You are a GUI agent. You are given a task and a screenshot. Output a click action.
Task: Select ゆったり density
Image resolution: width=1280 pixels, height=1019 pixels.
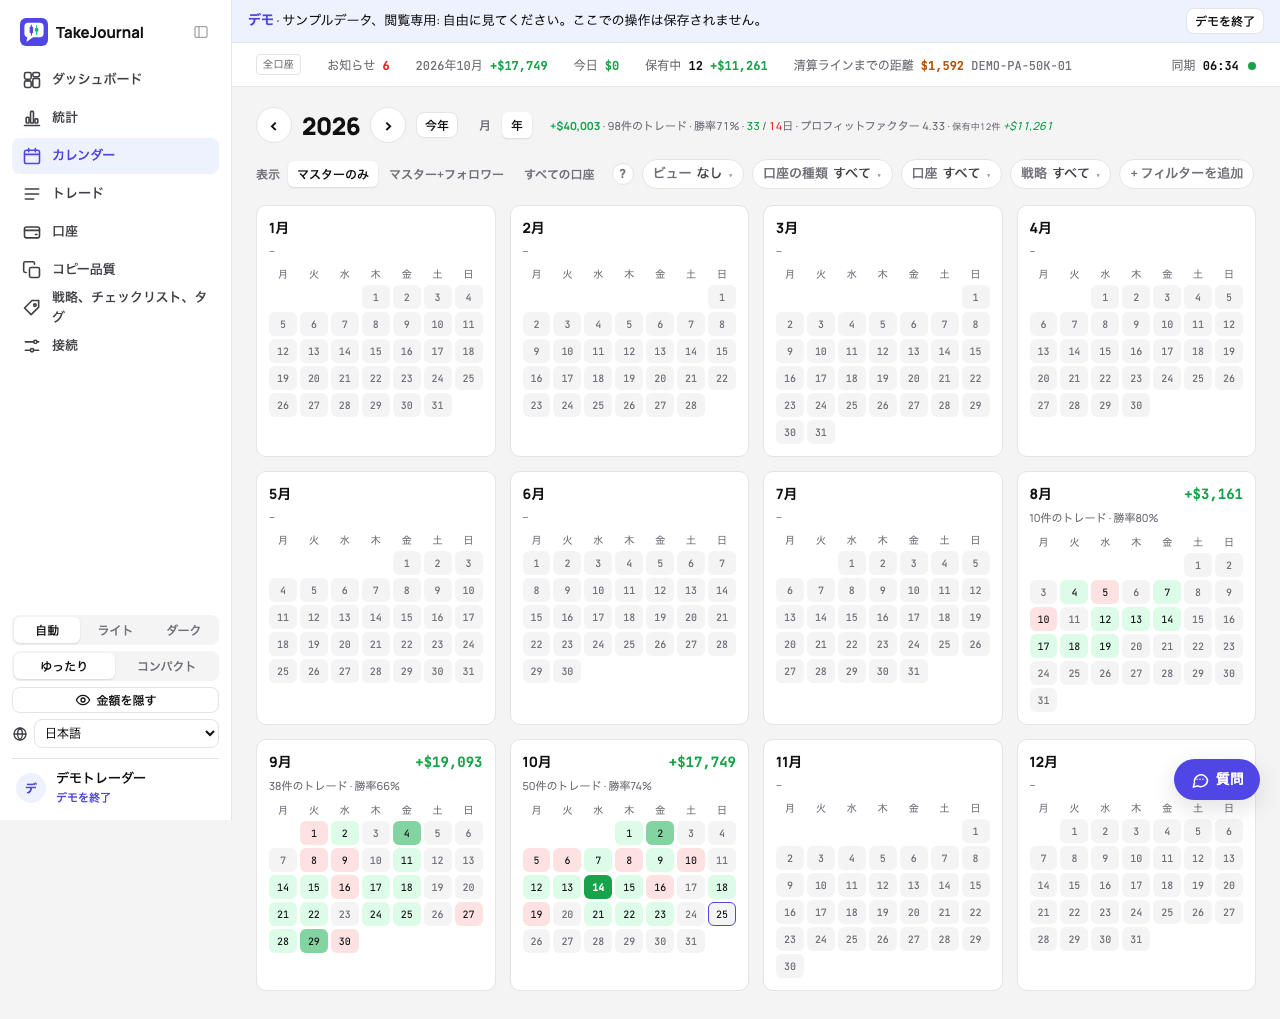pos(64,666)
